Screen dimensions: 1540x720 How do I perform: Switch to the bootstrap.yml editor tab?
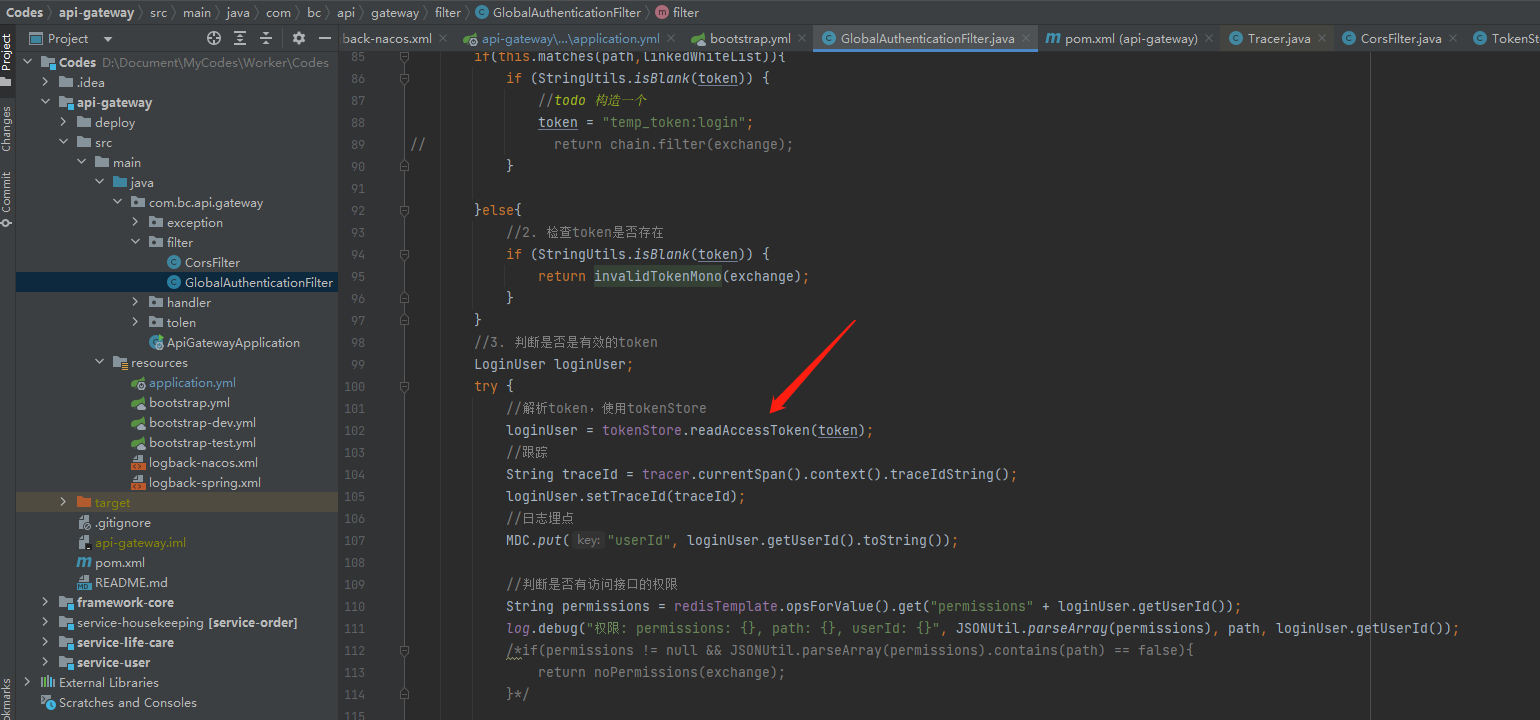tap(749, 38)
